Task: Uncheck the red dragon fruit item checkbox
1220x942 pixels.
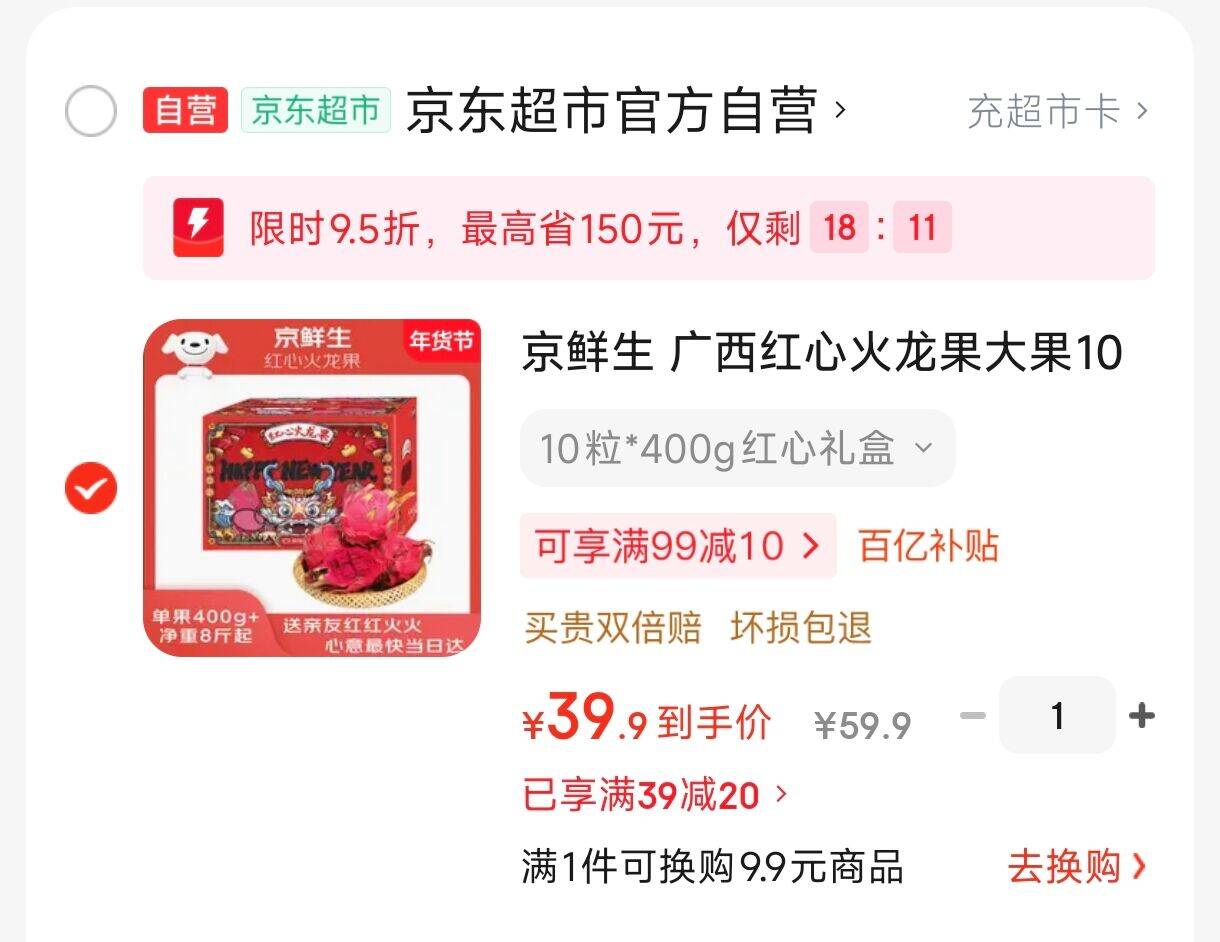Action: click(91, 488)
